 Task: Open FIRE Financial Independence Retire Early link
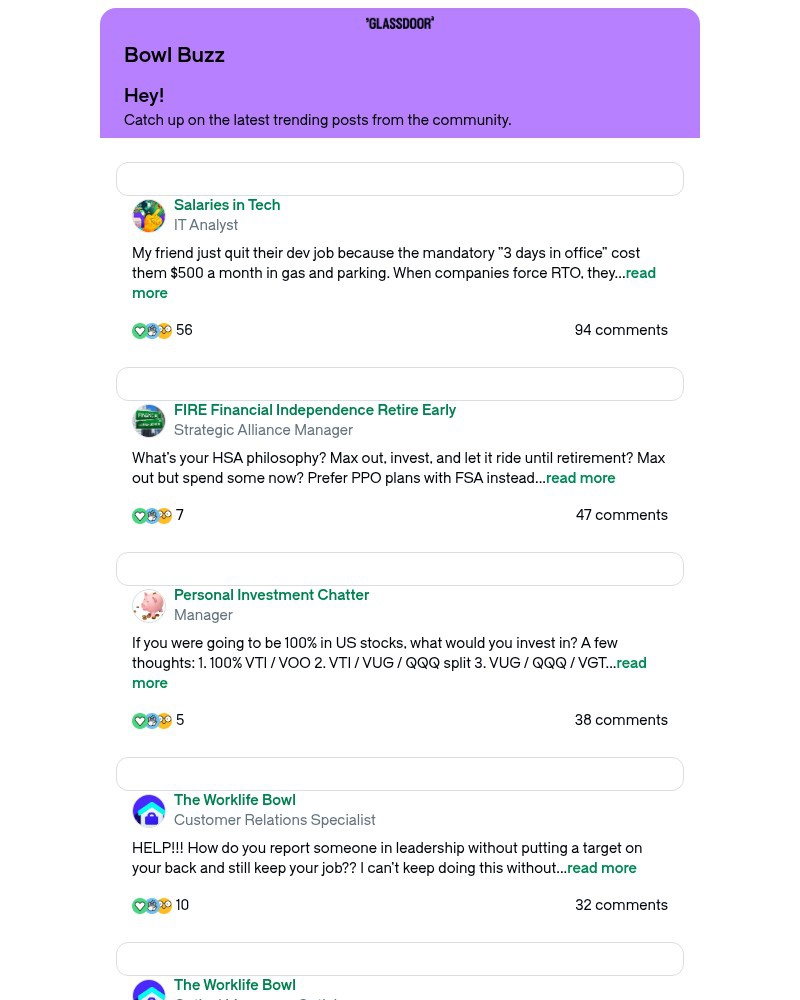pos(314,410)
